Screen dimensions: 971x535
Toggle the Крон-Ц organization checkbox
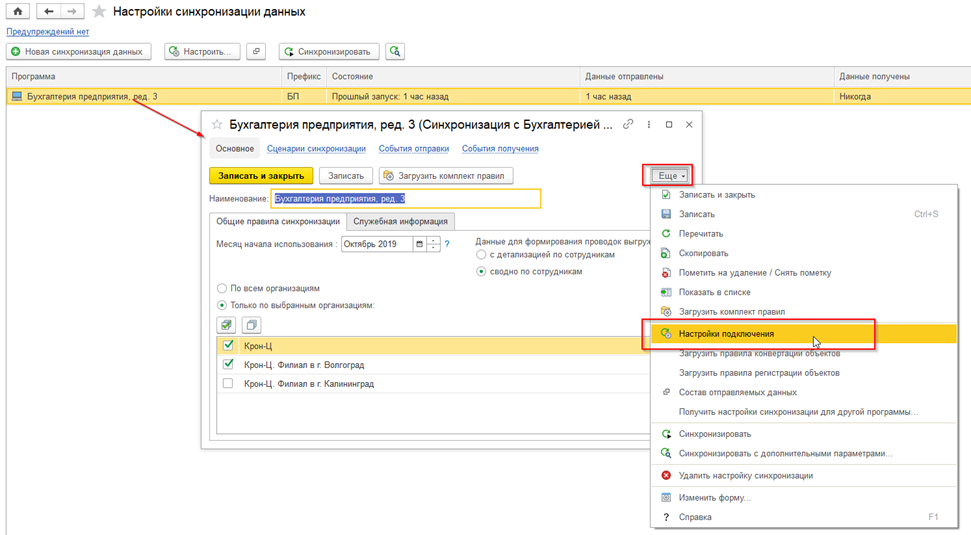click(x=228, y=346)
